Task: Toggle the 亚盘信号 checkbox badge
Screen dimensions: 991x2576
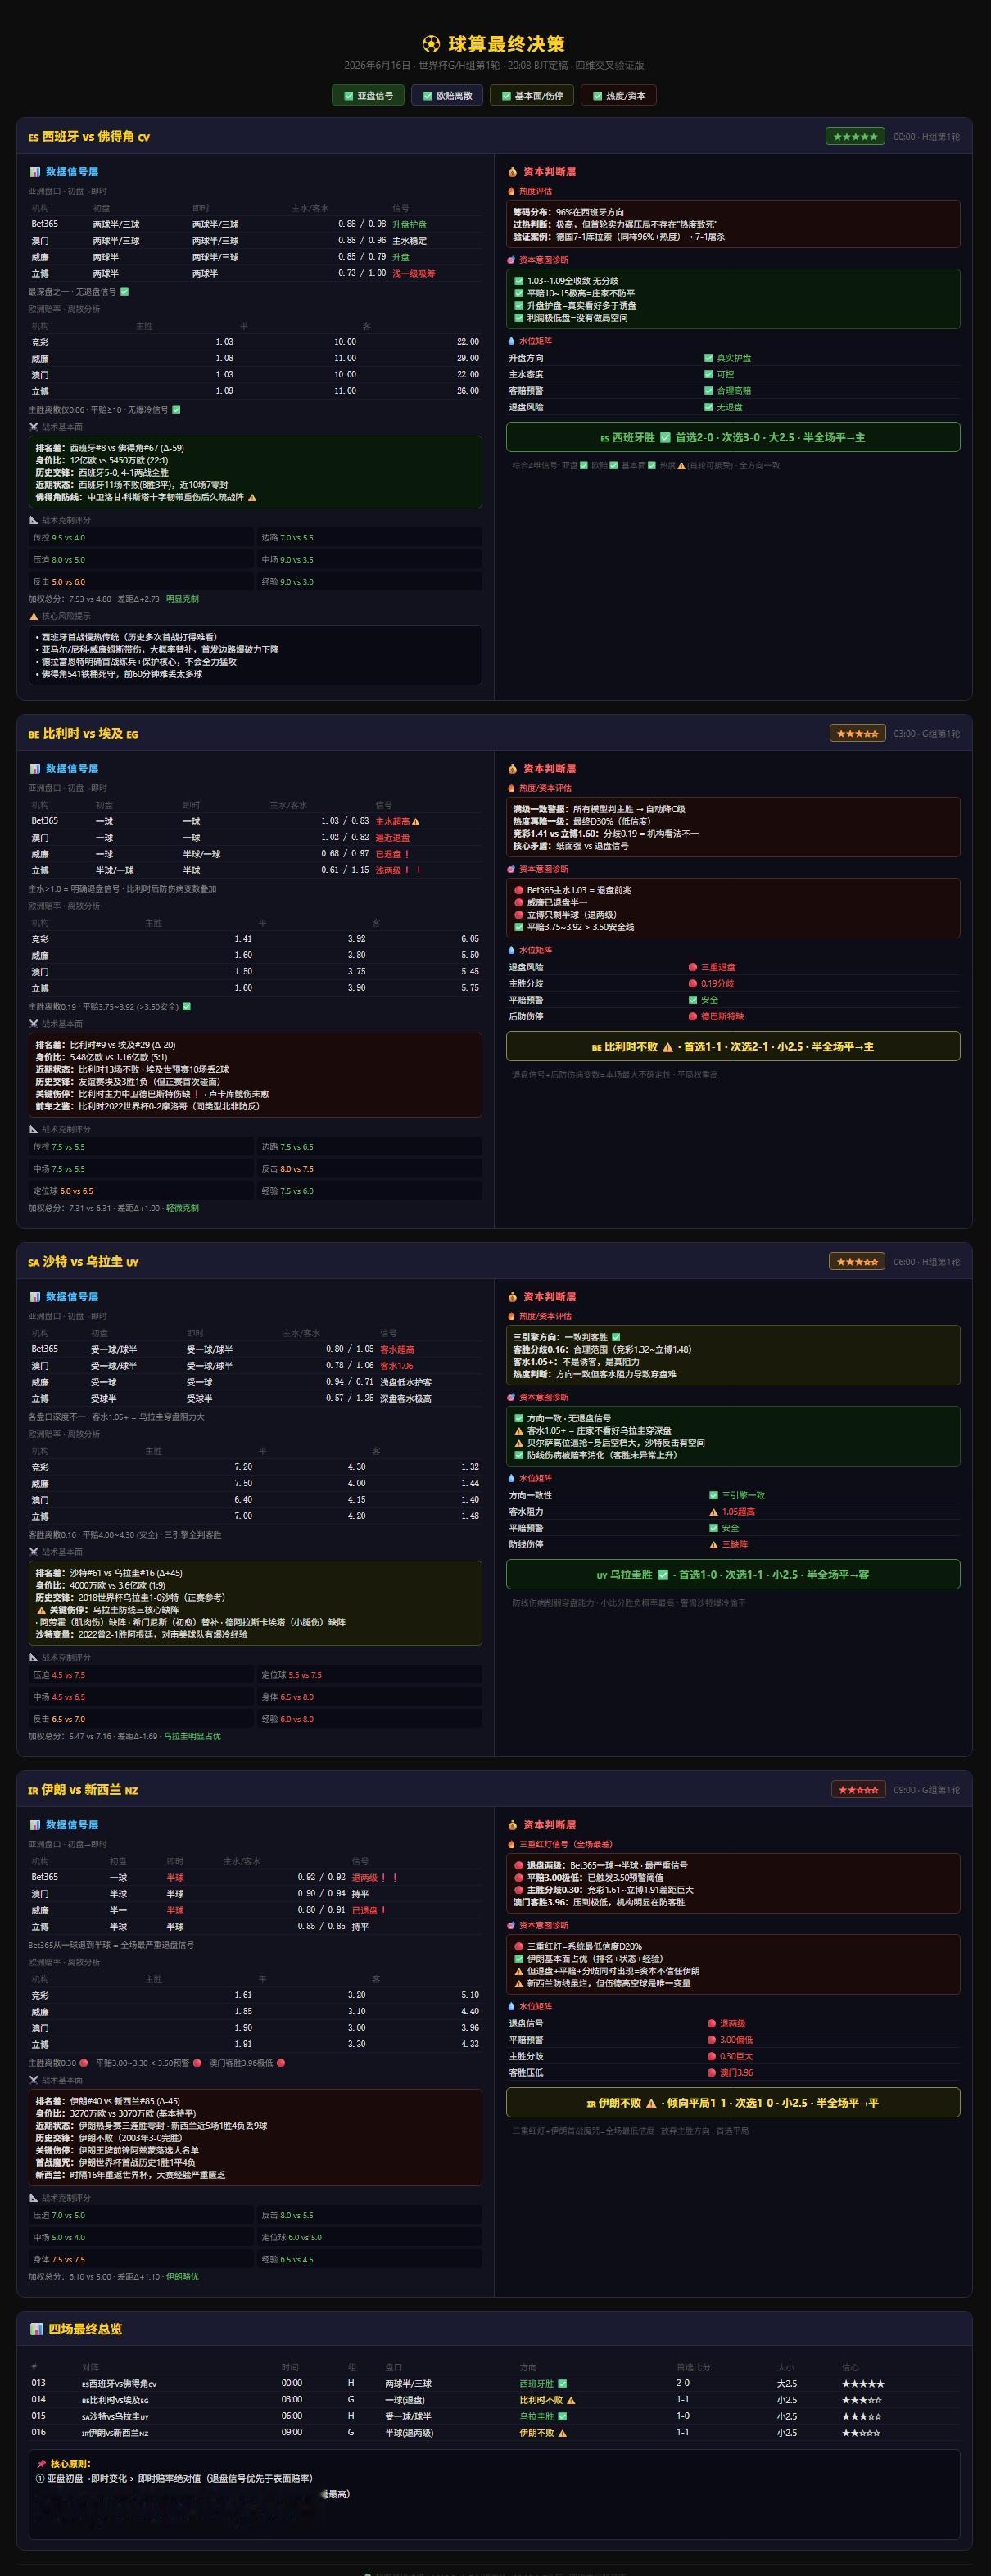Action: [x=368, y=95]
